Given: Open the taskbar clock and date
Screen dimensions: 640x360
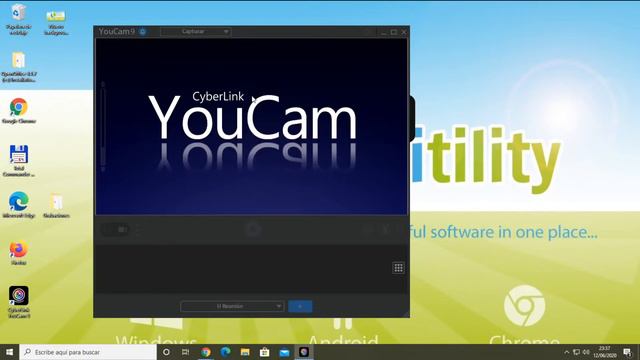Looking at the screenshot, I should 605,352.
